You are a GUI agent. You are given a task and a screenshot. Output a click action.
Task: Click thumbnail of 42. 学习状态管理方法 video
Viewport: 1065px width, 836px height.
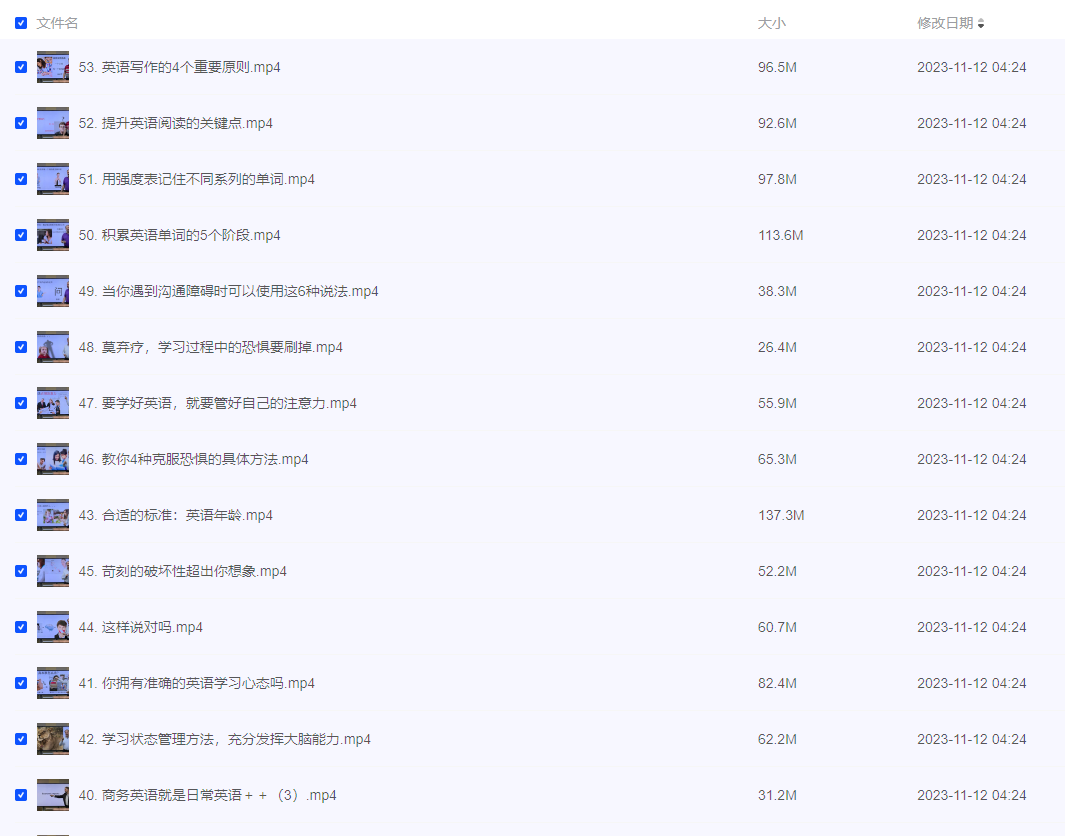pyautogui.click(x=53, y=739)
